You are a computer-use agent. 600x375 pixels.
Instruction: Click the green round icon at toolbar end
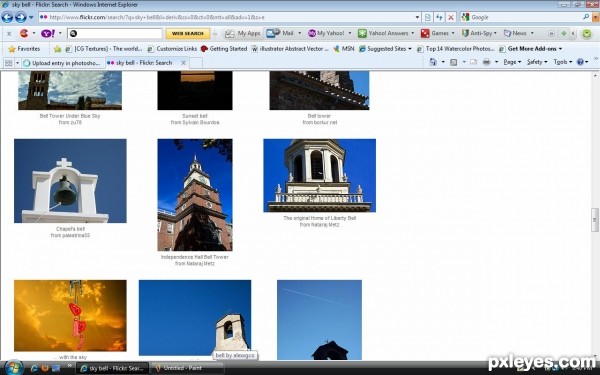(587, 34)
